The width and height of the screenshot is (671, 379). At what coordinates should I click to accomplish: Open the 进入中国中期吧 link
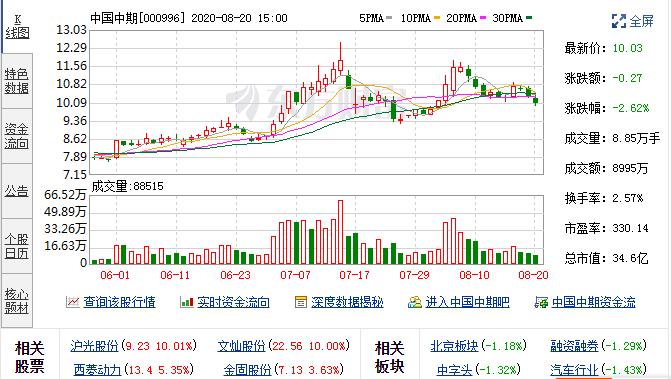pos(467,302)
